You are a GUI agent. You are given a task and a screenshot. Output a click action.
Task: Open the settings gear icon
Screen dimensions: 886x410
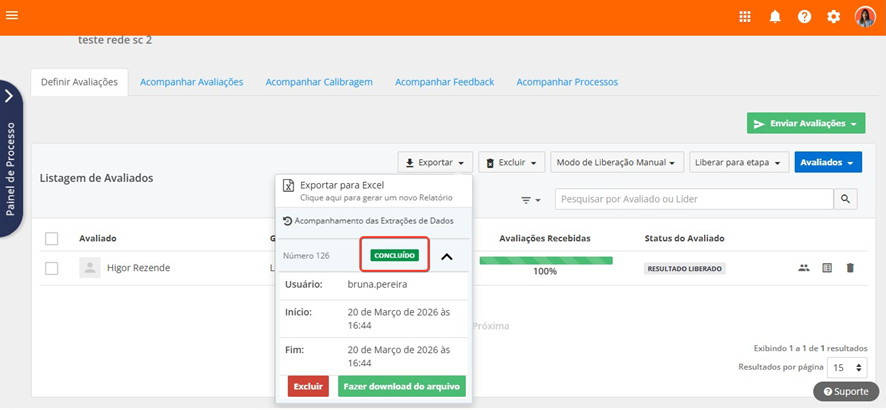834,17
